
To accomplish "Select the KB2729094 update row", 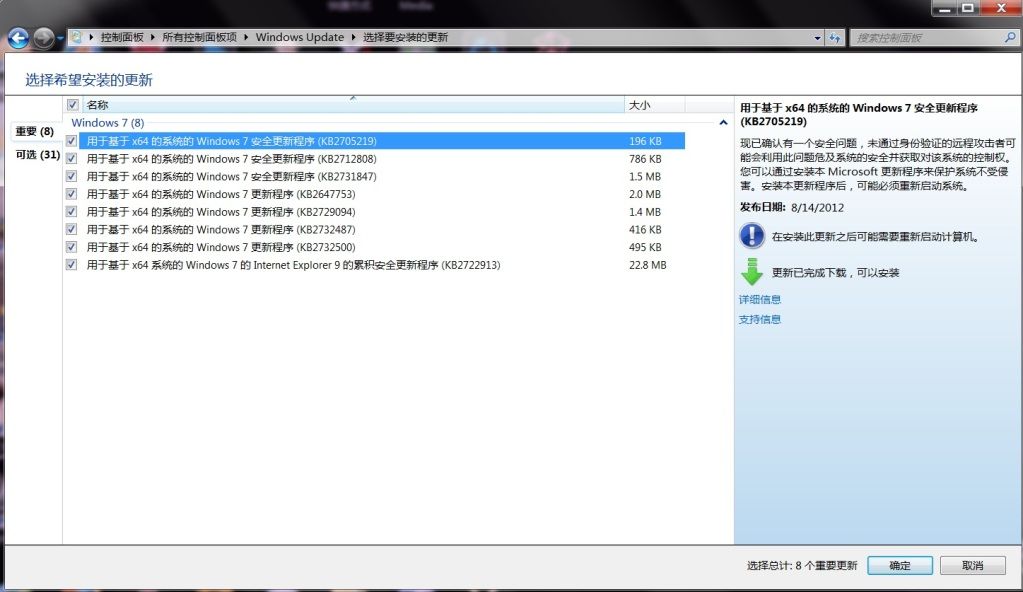I will [x=382, y=211].
